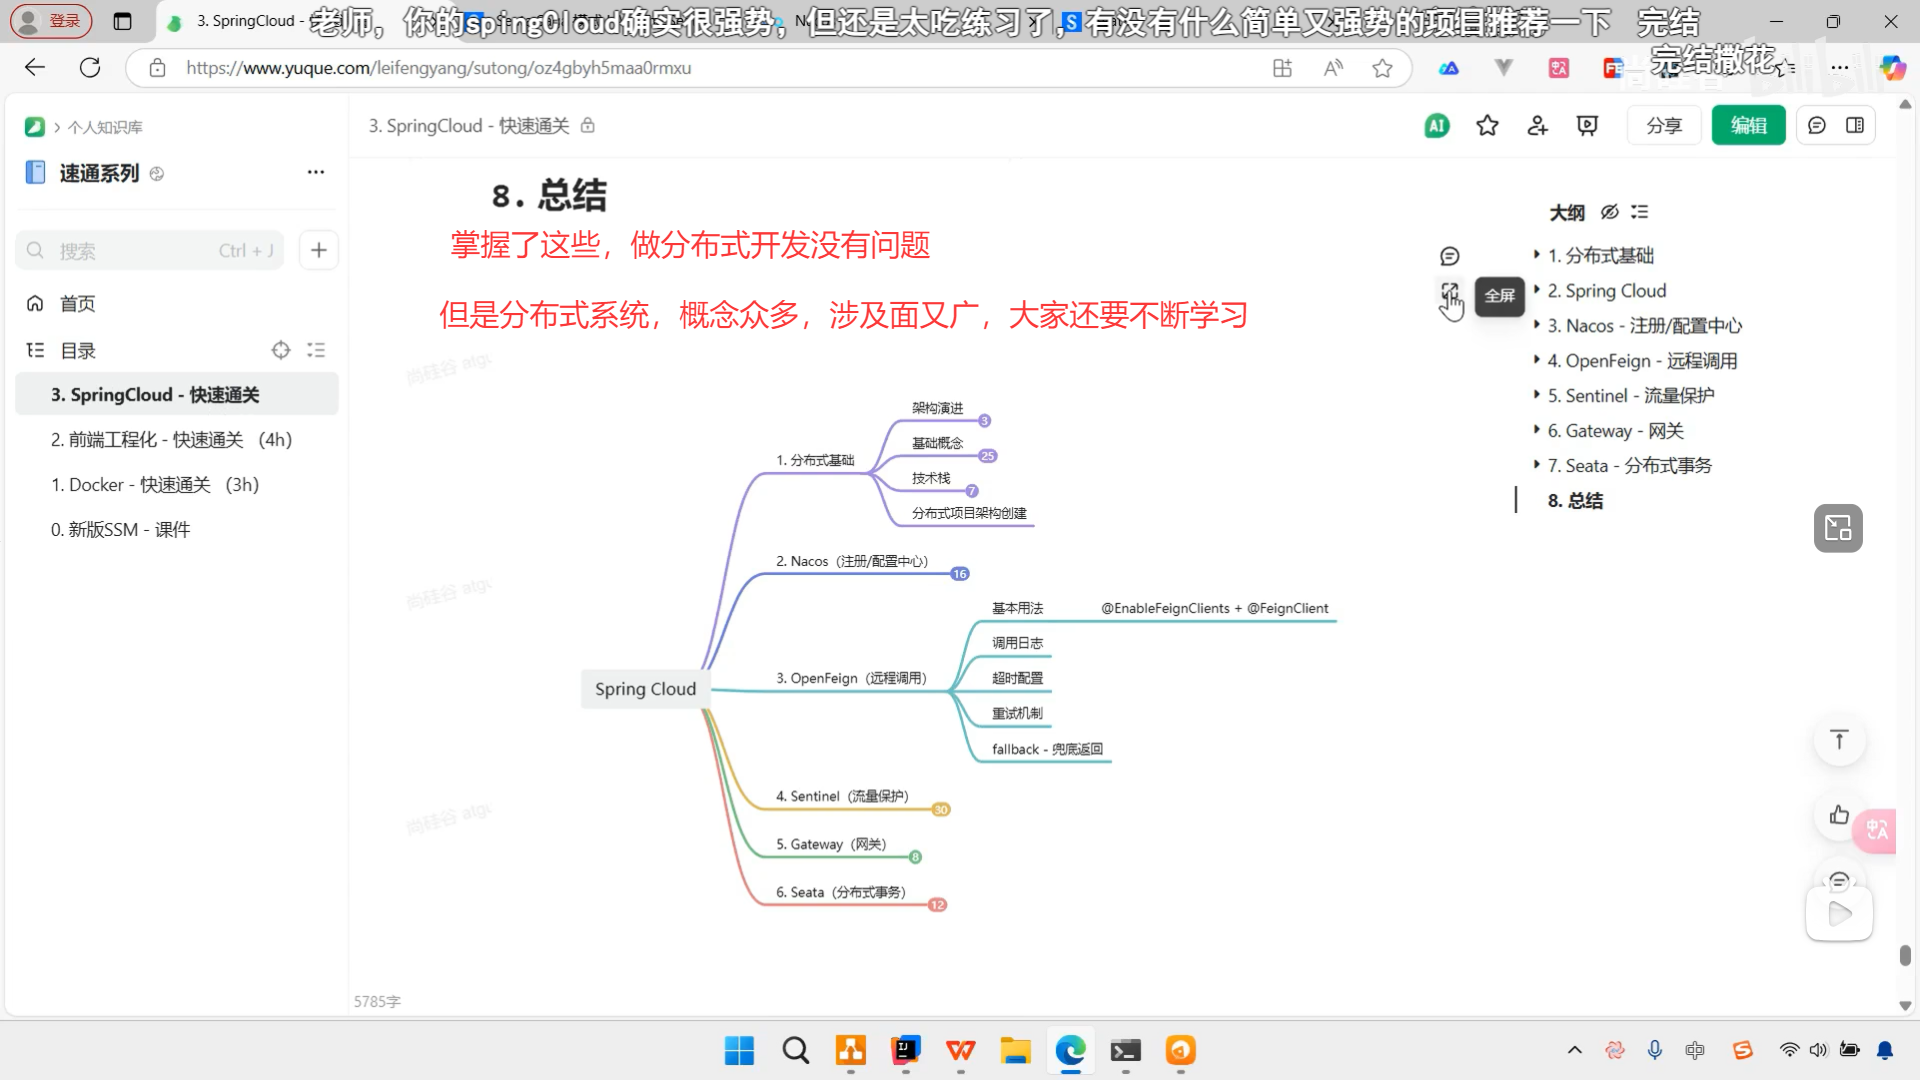The image size is (1920, 1080).
Task: Toggle outline visibility eye icon beside 大纲
Action: (x=1609, y=212)
